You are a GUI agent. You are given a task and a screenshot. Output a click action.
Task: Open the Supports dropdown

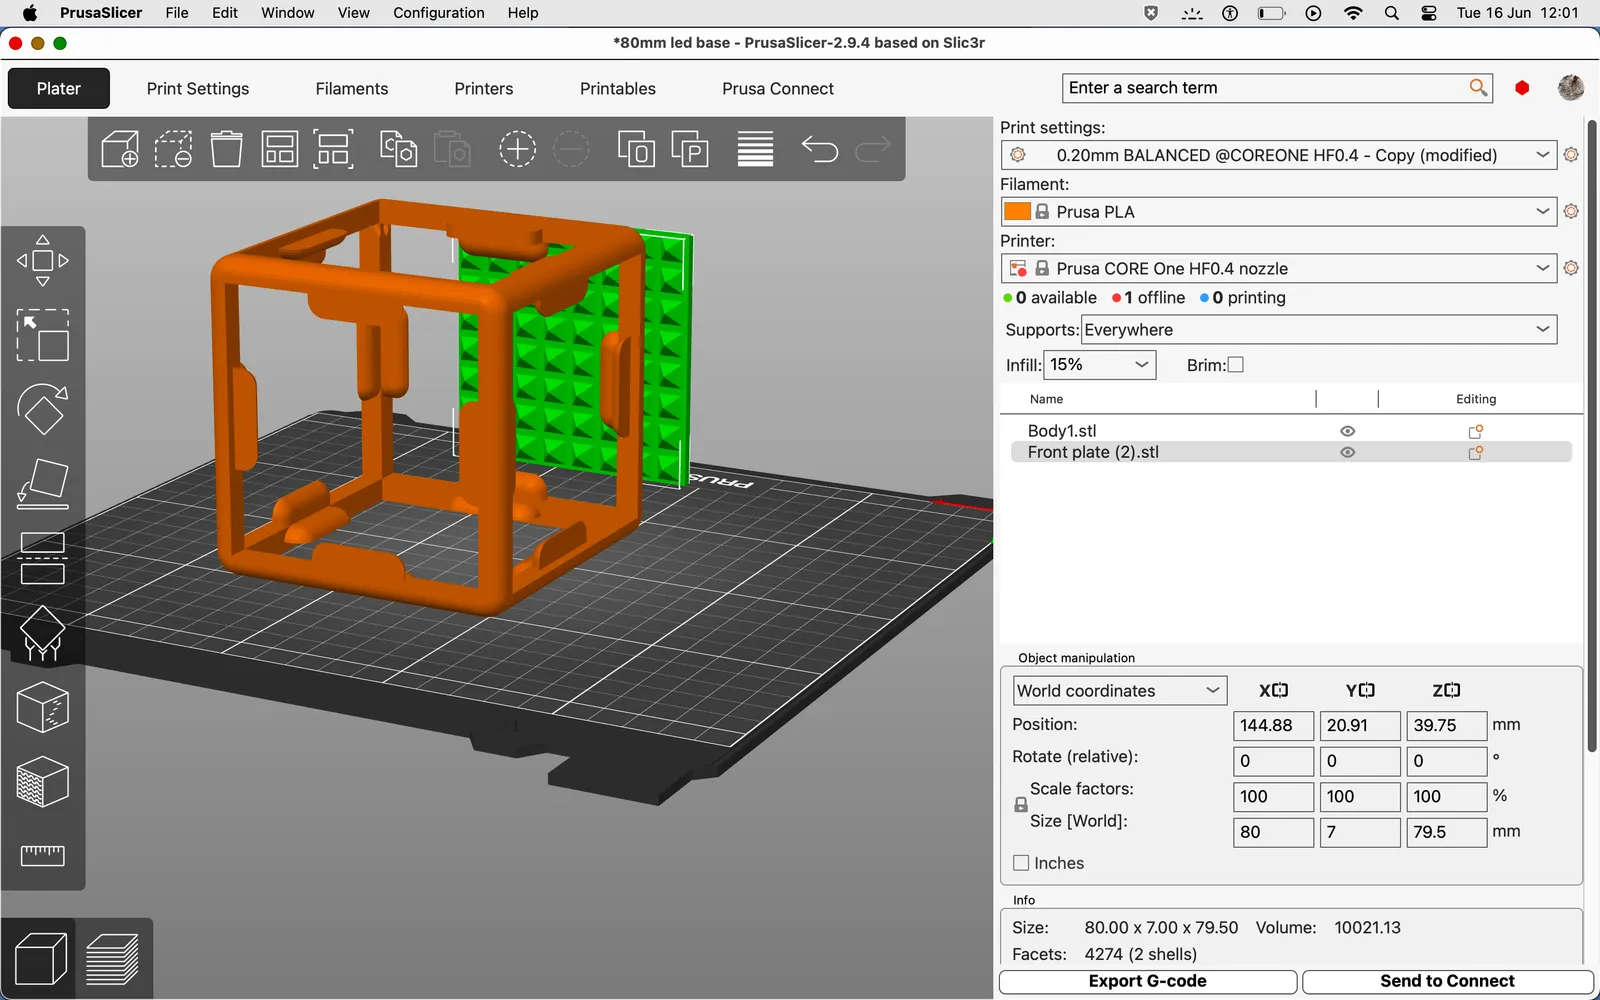(1319, 330)
